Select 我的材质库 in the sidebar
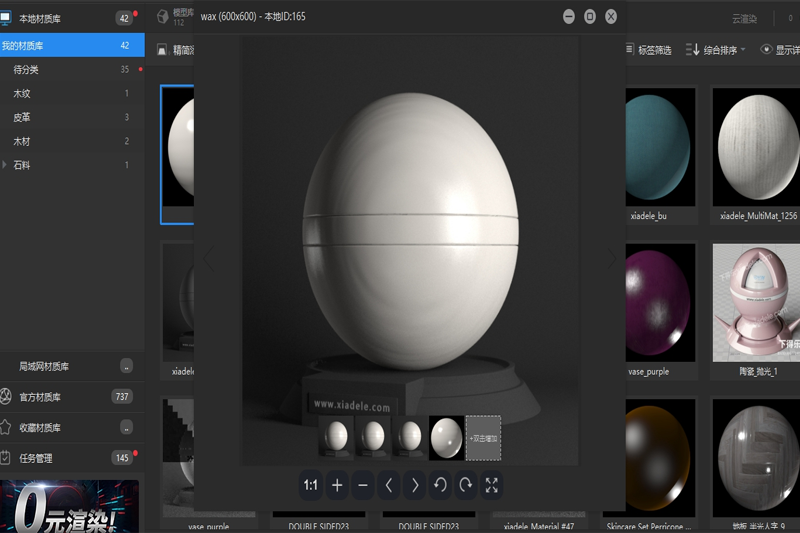Image resolution: width=800 pixels, height=533 pixels. [72, 45]
